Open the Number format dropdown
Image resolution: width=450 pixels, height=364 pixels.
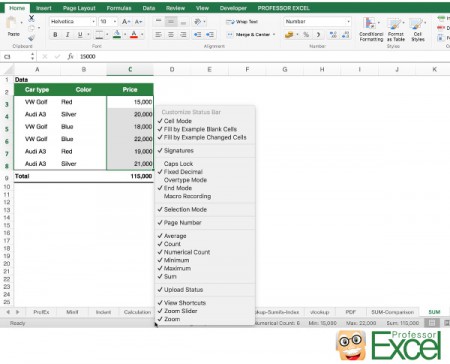348,22
